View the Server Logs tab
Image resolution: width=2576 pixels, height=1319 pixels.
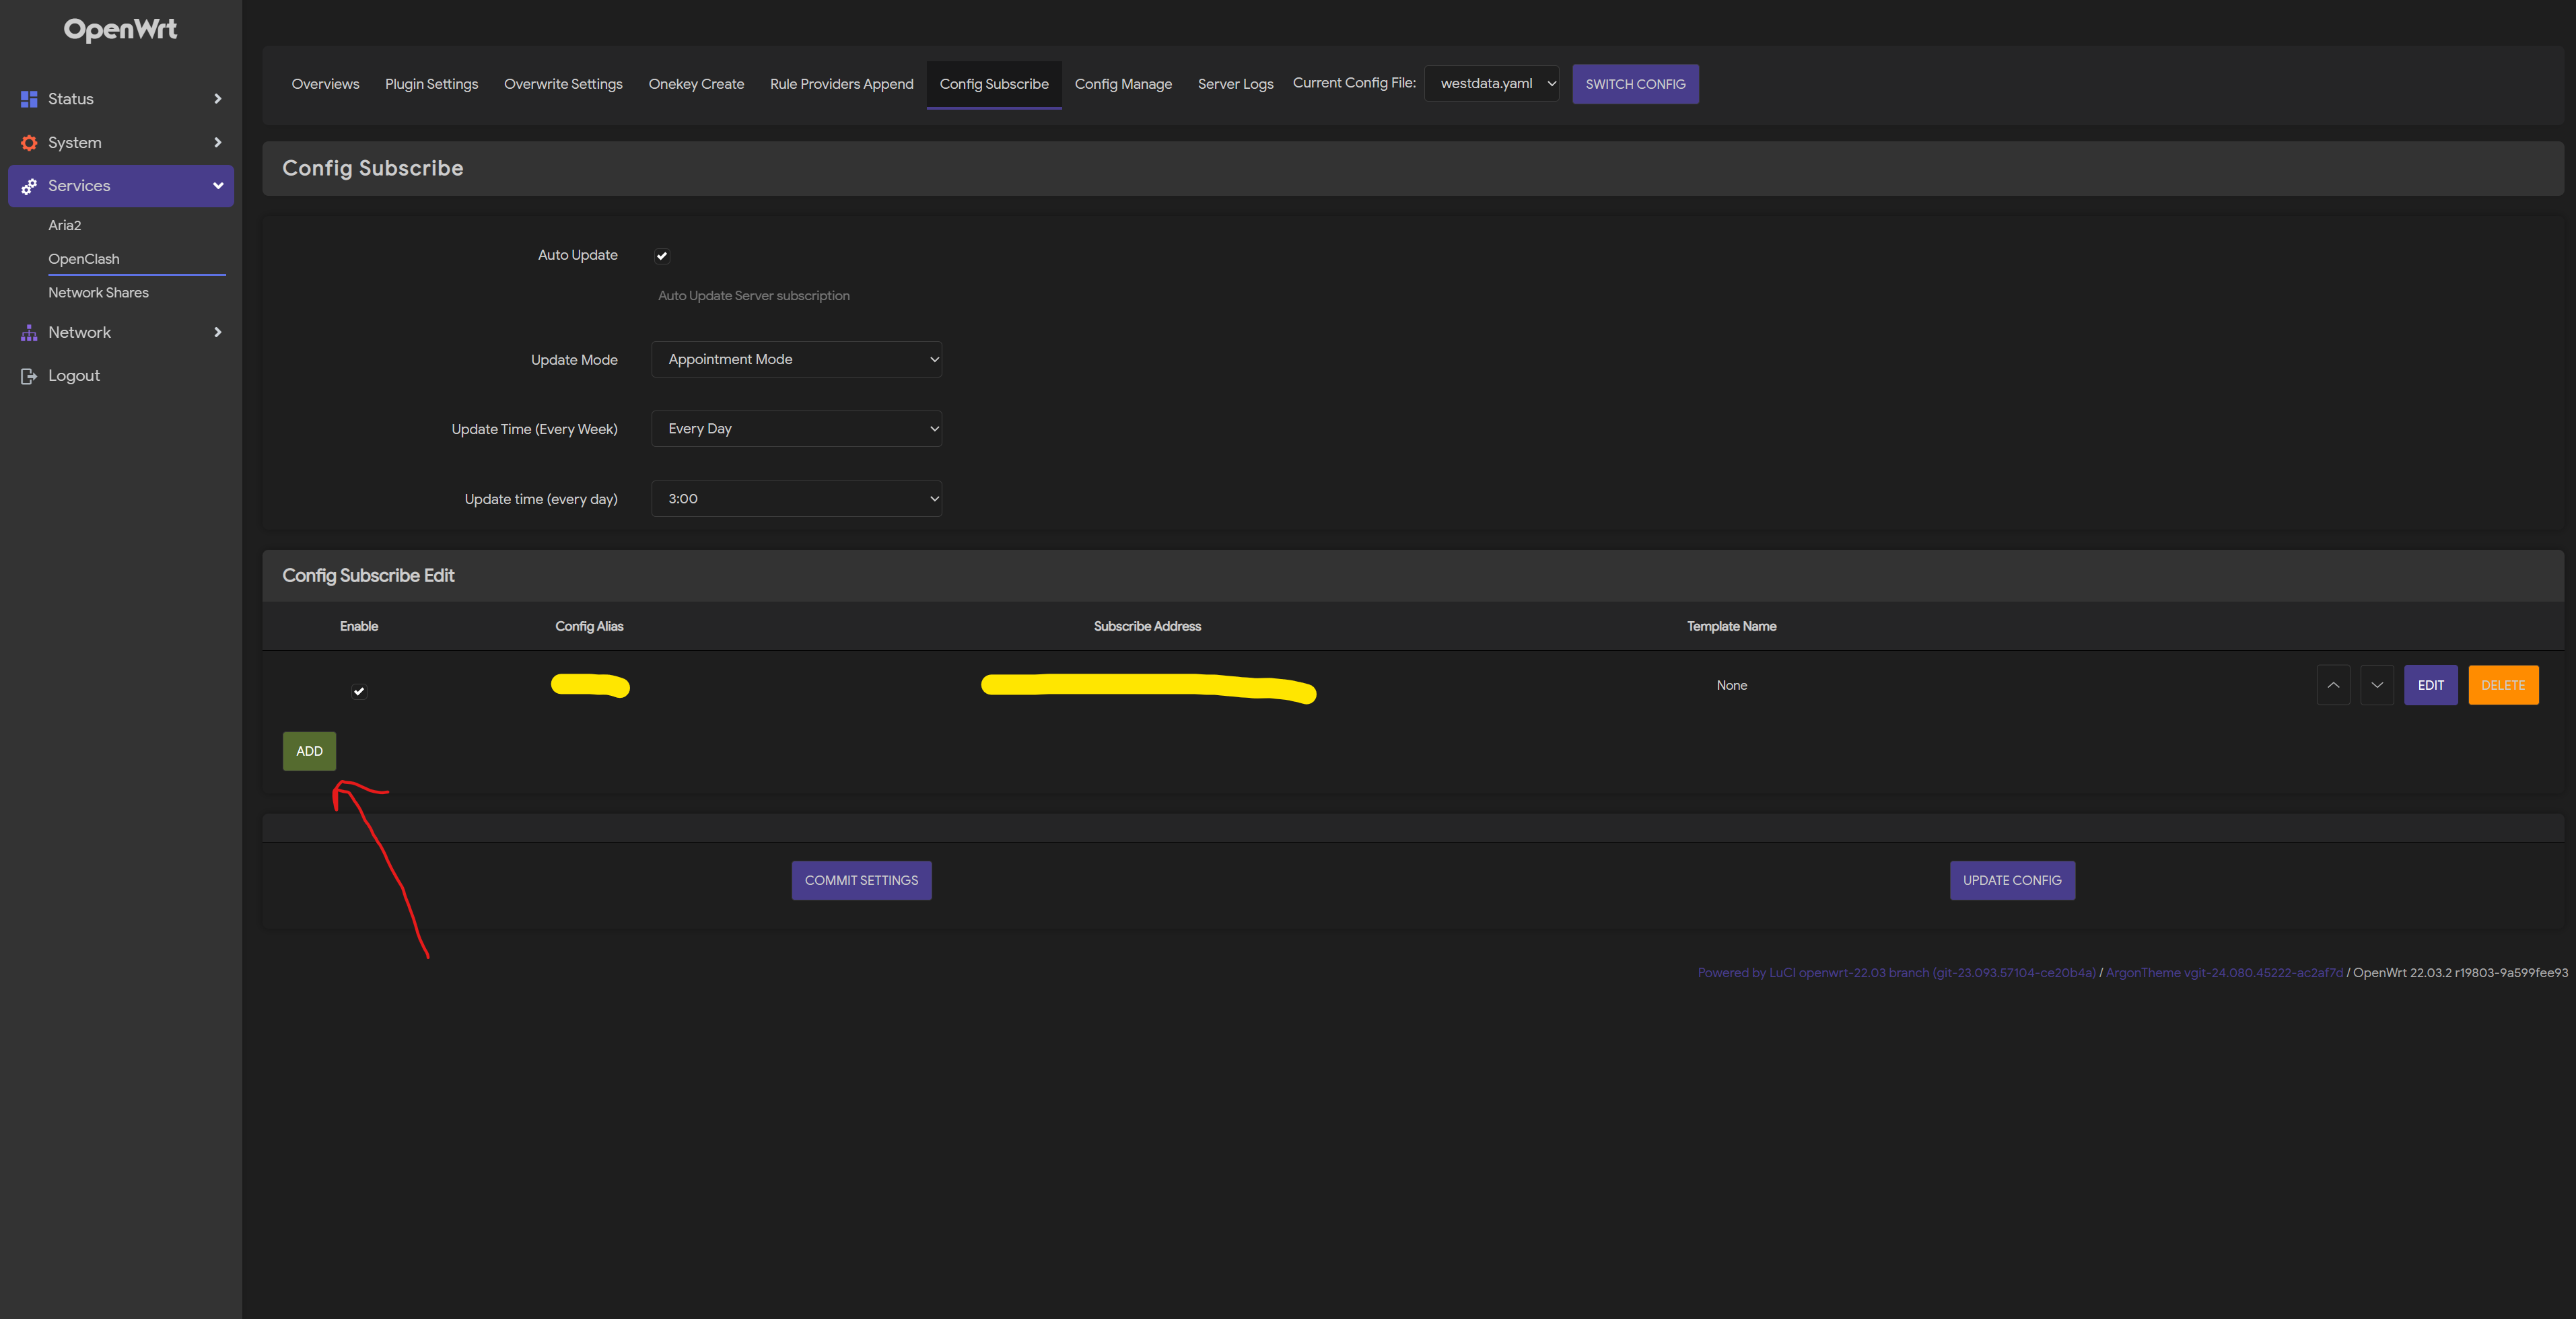click(x=1235, y=84)
